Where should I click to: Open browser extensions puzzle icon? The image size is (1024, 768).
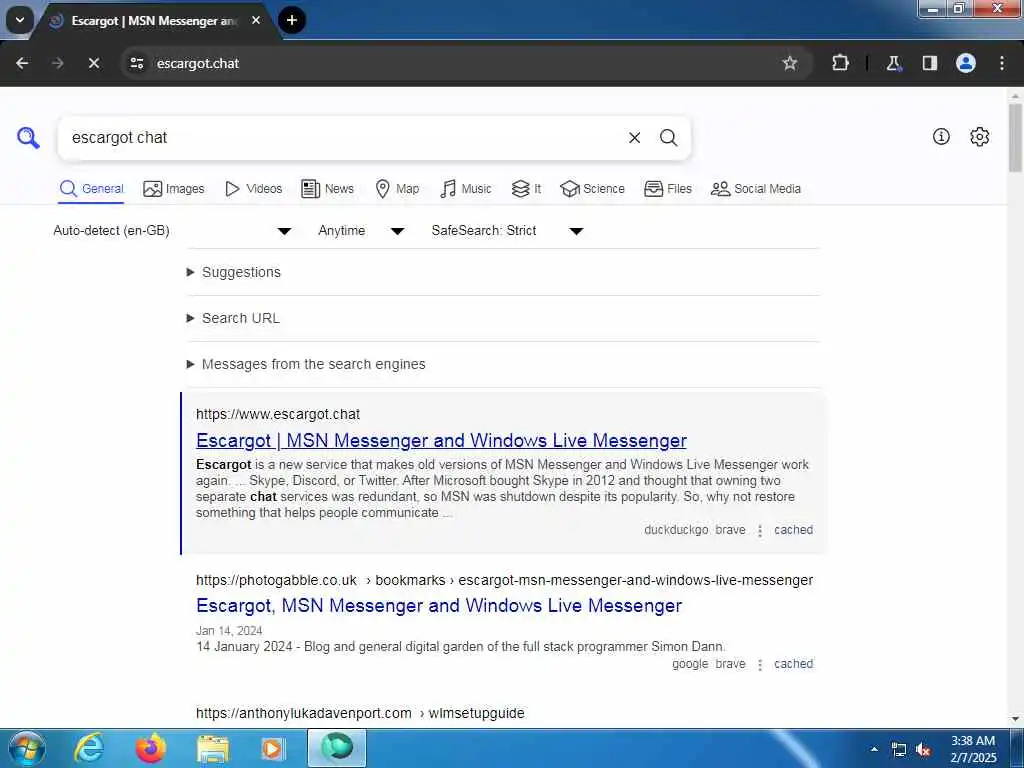tap(840, 63)
